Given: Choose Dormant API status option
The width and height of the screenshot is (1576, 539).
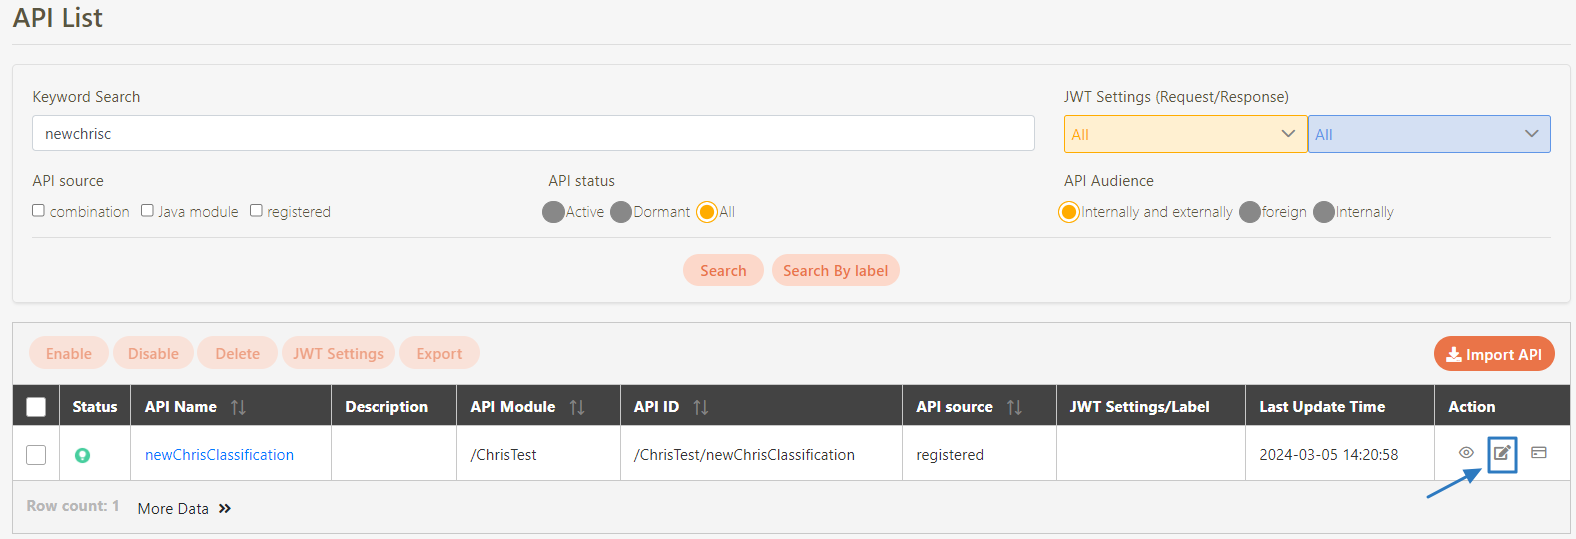Looking at the screenshot, I should click(x=620, y=212).
